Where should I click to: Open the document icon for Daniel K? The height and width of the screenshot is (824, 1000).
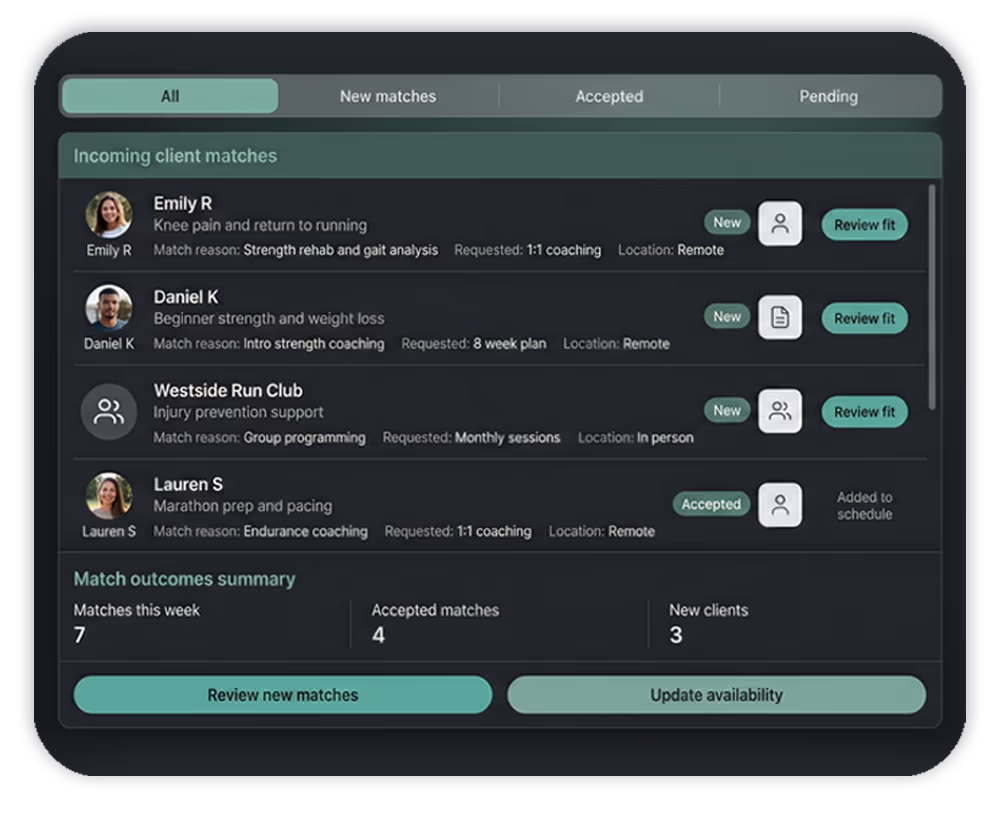[780, 318]
